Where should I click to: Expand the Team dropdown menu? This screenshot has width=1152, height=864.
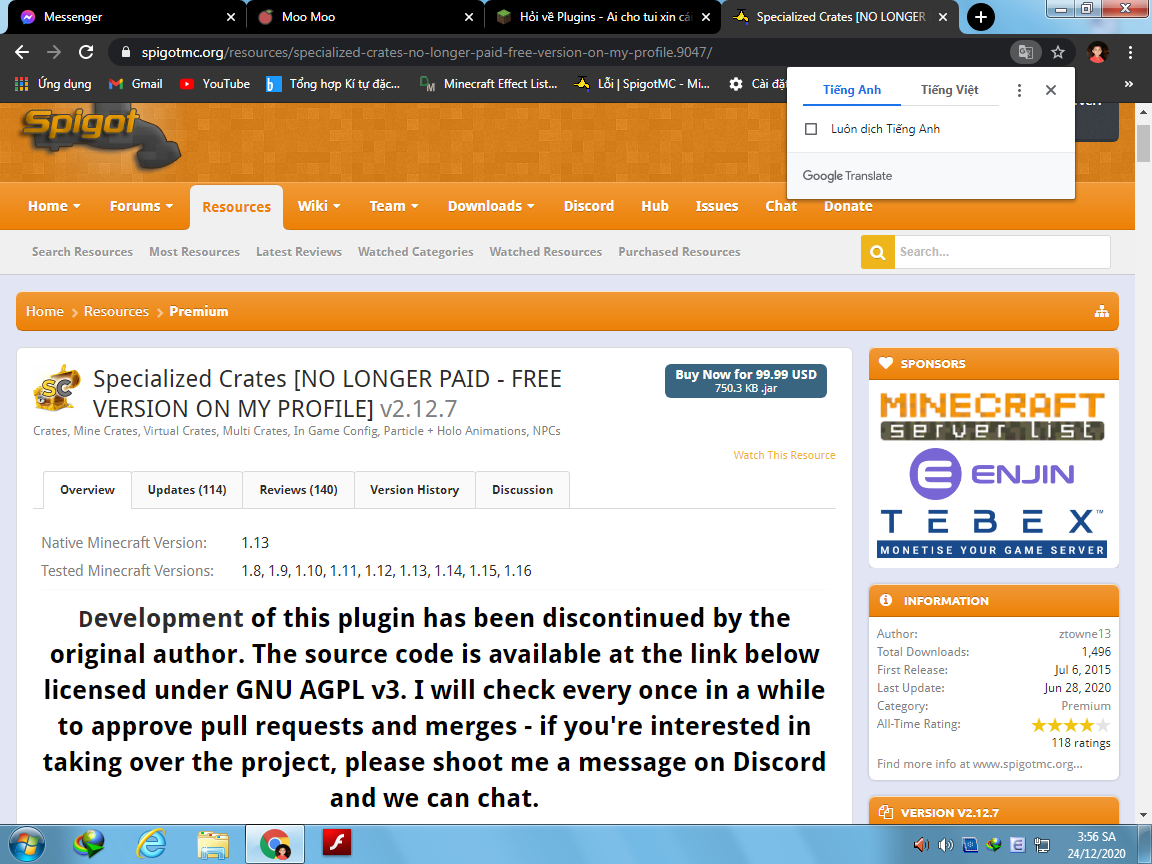(x=394, y=206)
